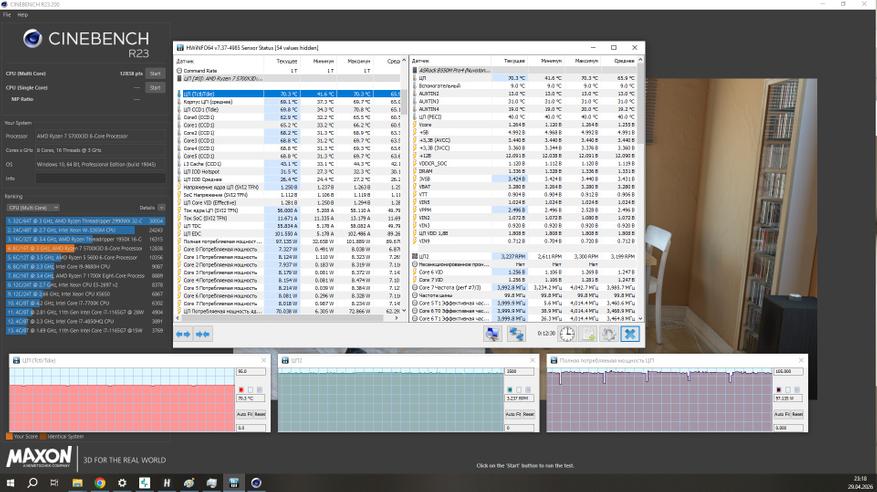
Task: Click the left panel horizontal scrollbar
Action: coord(280,318)
